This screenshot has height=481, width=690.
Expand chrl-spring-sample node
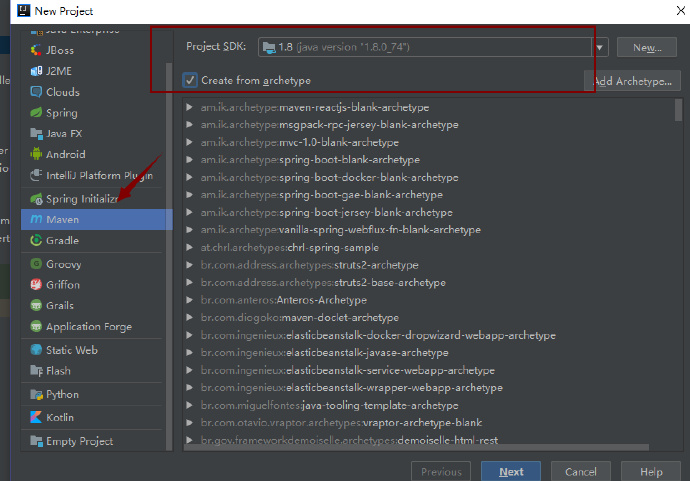click(x=189, y=247)
